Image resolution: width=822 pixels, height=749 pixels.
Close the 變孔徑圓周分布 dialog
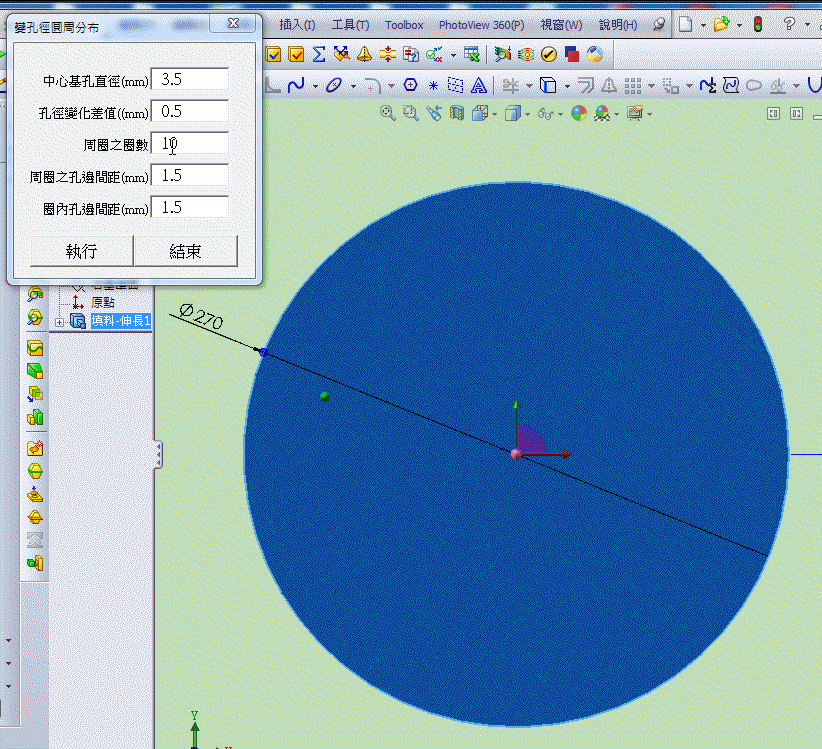point(233,23)
